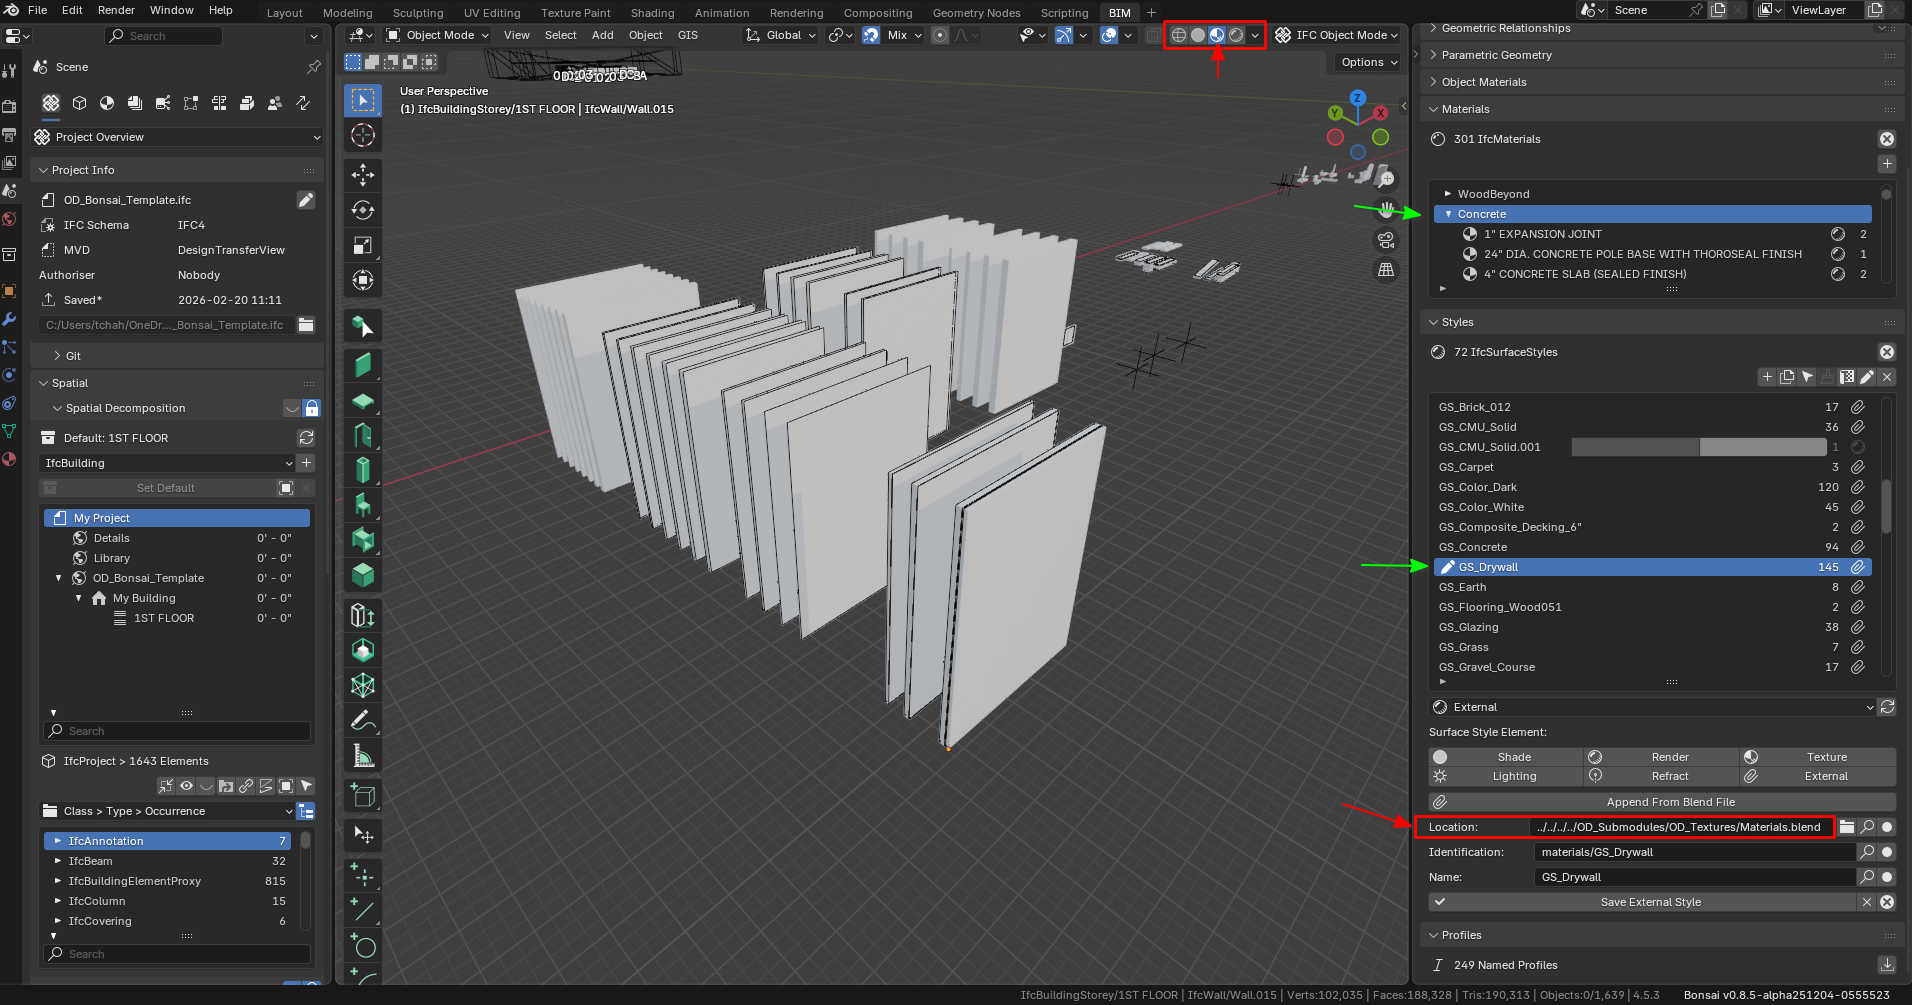Select the Measure tool
Image resolution: width=1912 pixels, height=1005 pixels.
coord(362,757)
